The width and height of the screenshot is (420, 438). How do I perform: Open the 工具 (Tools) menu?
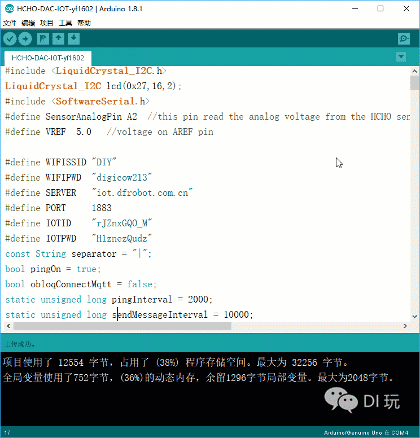[65, 23]
